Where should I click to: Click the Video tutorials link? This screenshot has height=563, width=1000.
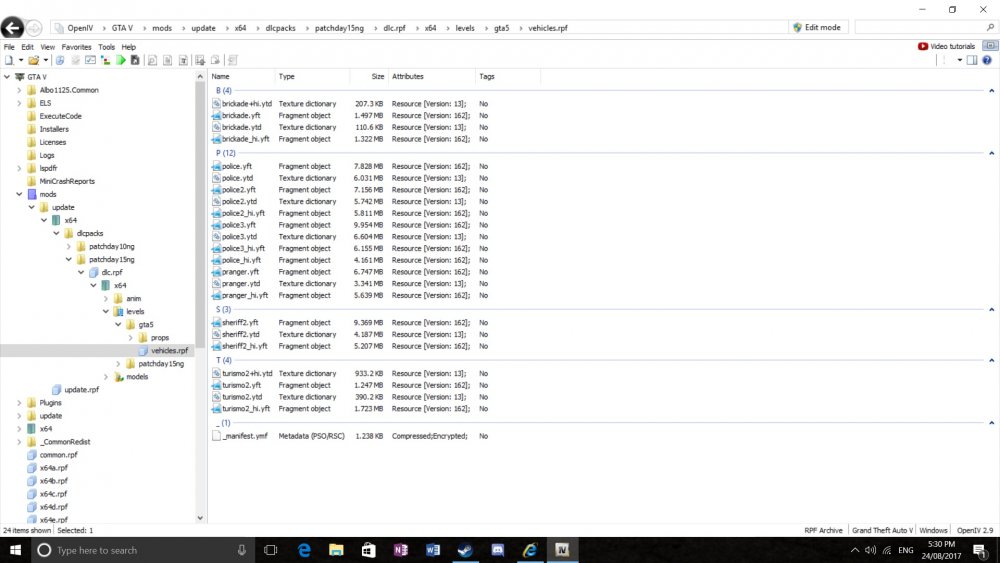(946, 46)
